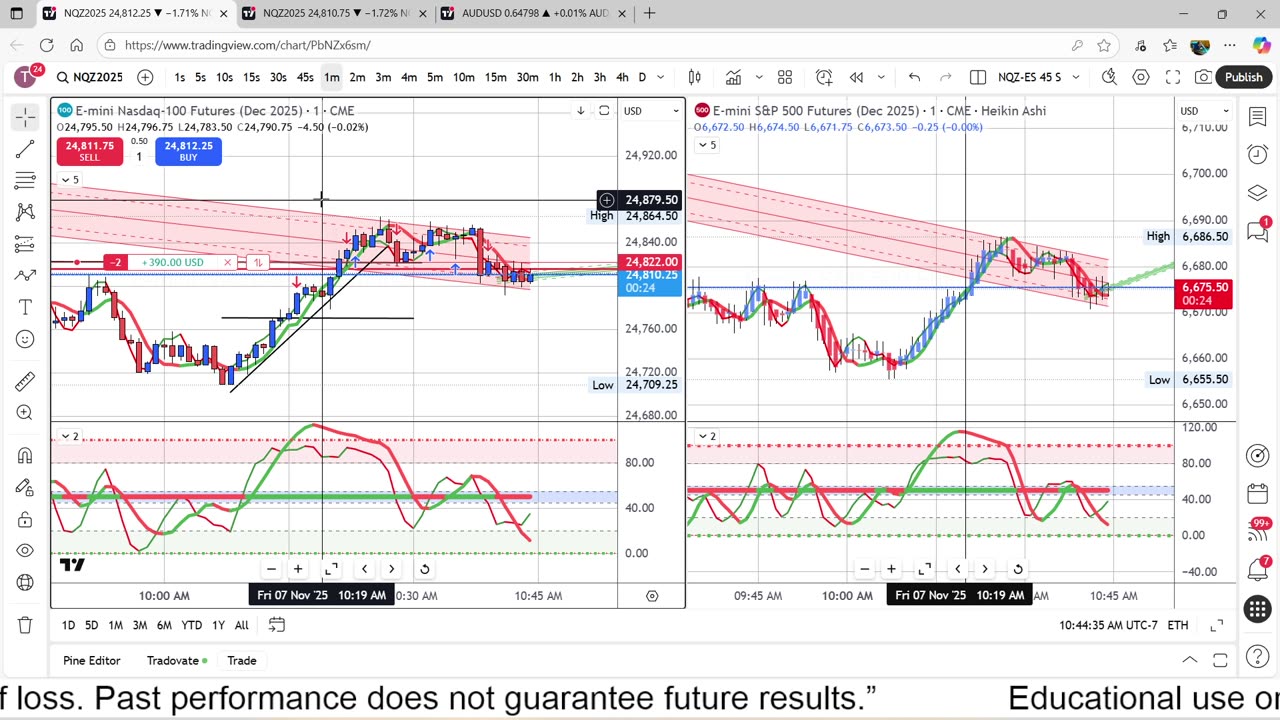Take a chart snapshot with camera
1280x720 pixels.
point(1204,77)
